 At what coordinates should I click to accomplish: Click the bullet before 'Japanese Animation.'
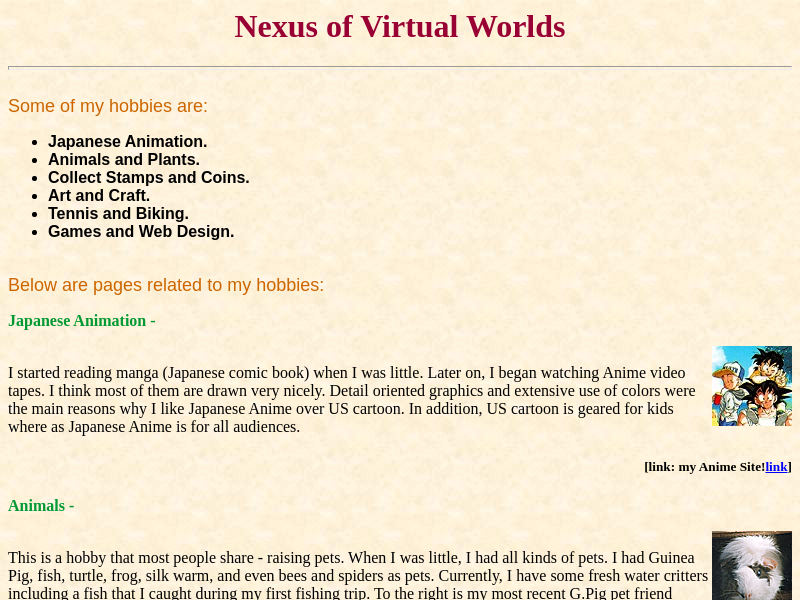click(35, 143)
